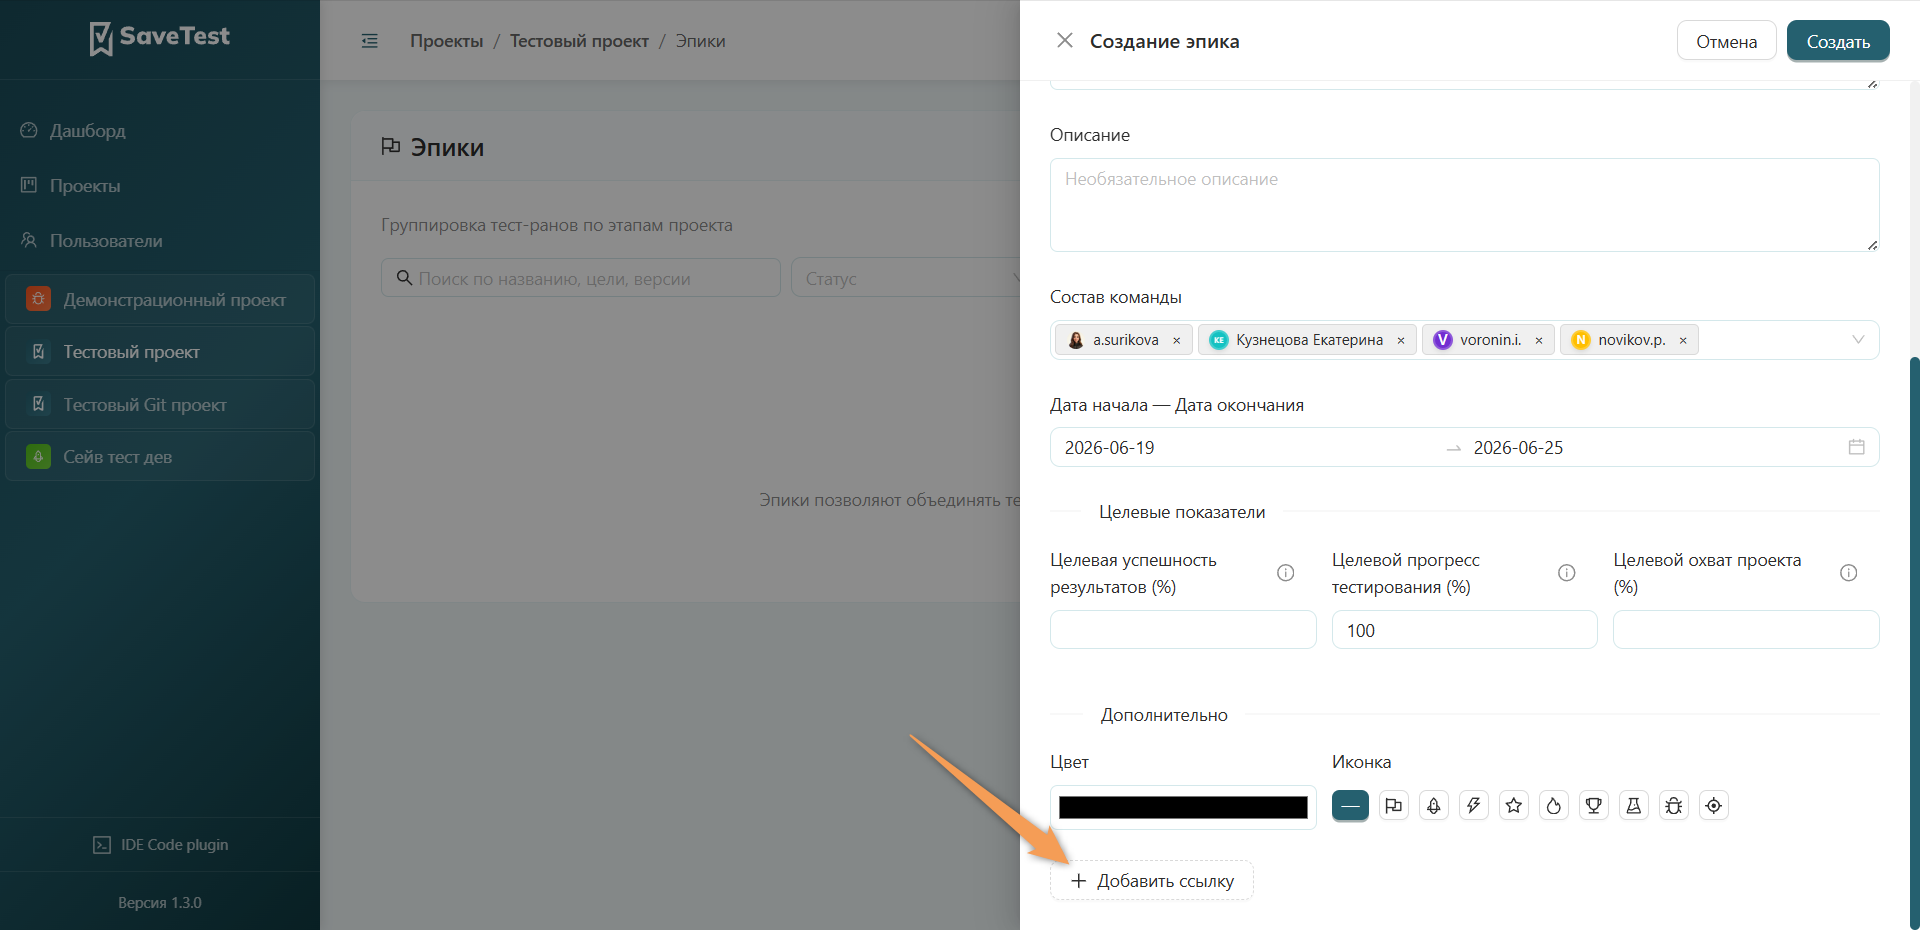
Task: Open the black color picker swatch
Action: (x=1183, y=807)
